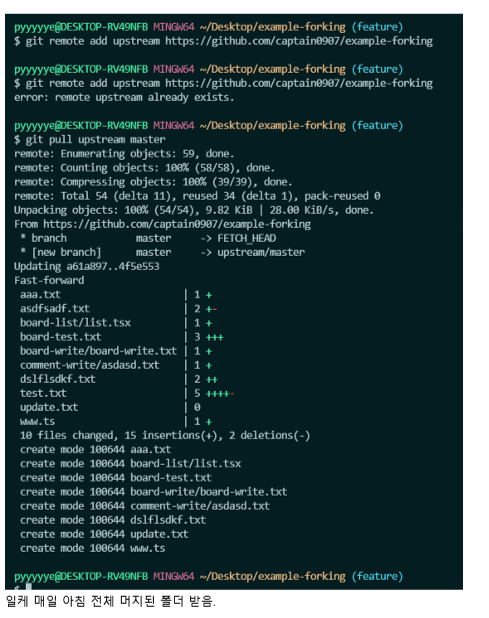The image size is (489, 618).
Task: Click the www.ts diffstat entry
Action: click(37, 422)
